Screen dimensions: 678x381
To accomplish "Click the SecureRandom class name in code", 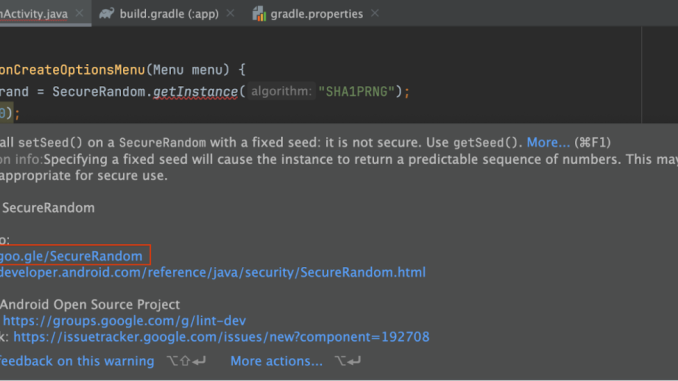I will (x=99, y=92).
